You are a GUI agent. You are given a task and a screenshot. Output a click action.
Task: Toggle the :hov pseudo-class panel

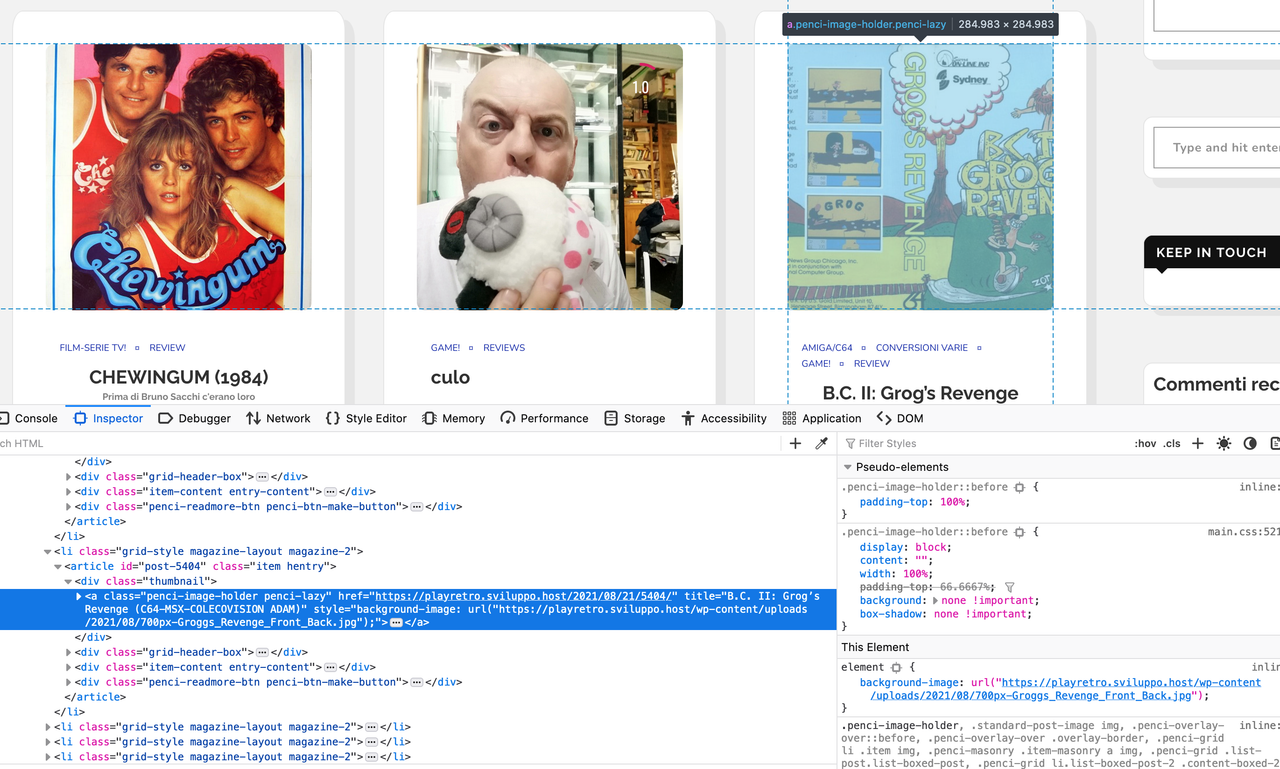coord(1145,443)
